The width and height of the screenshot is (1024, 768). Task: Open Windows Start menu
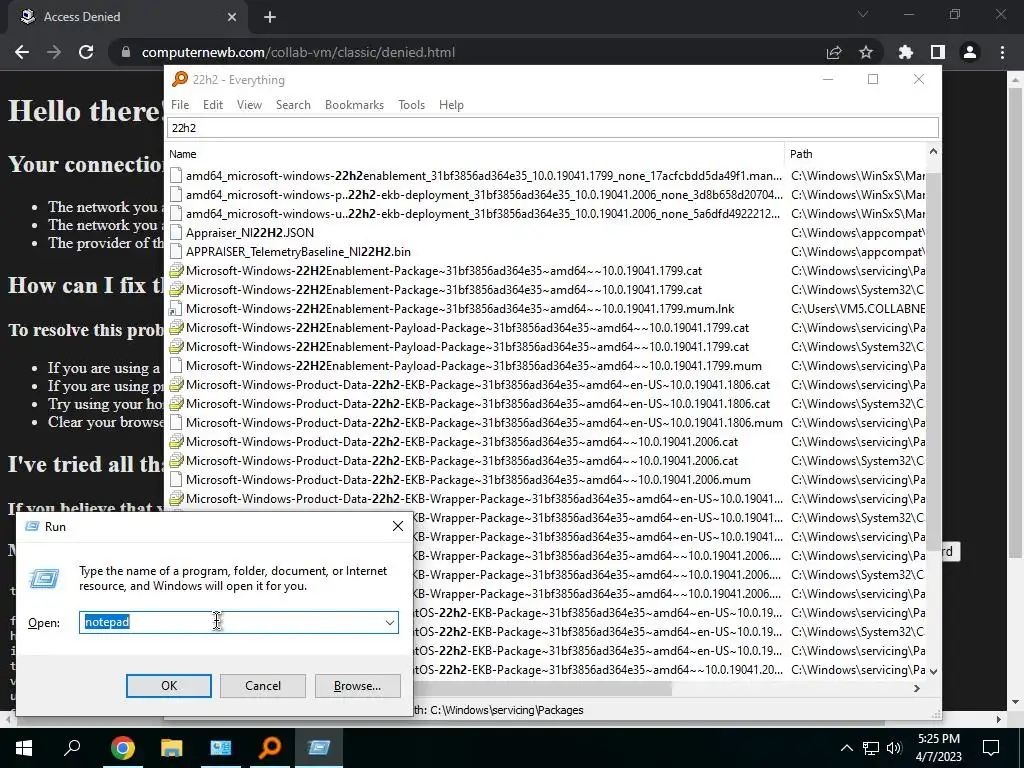tap(24, 747)
